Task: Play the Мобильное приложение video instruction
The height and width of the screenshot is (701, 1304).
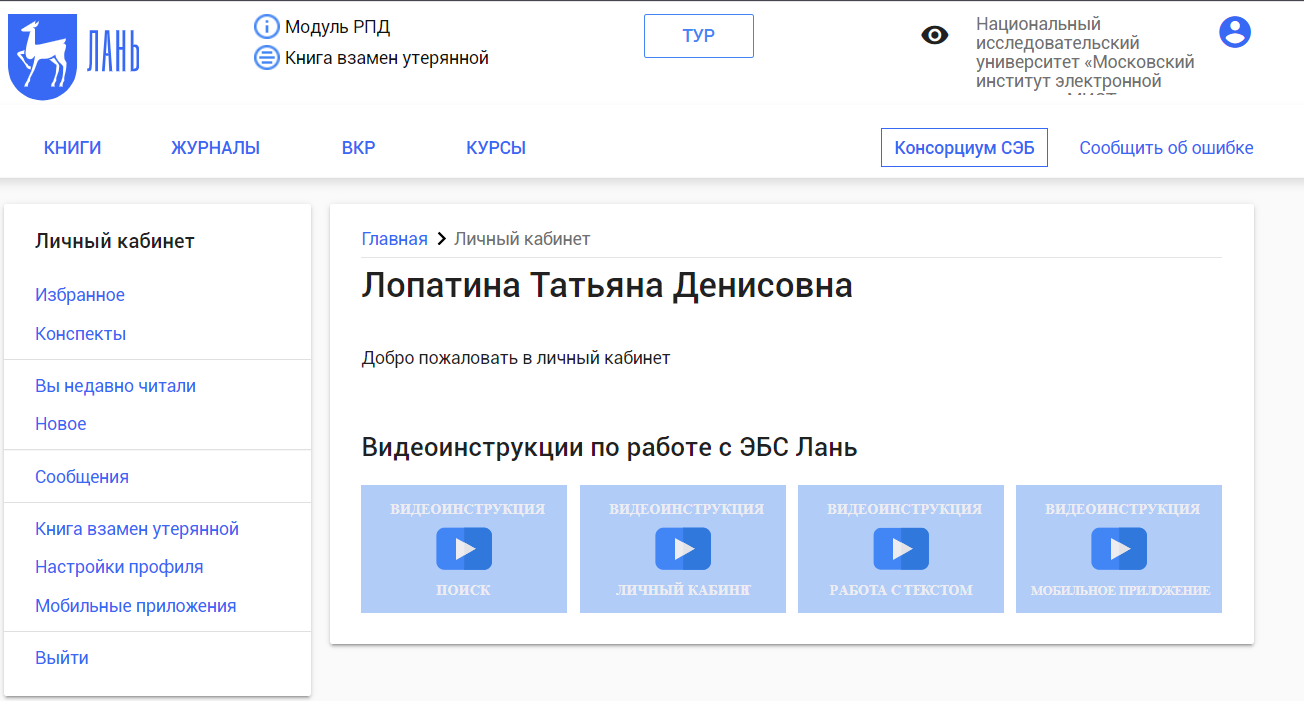Action: tap(1118, 549)
